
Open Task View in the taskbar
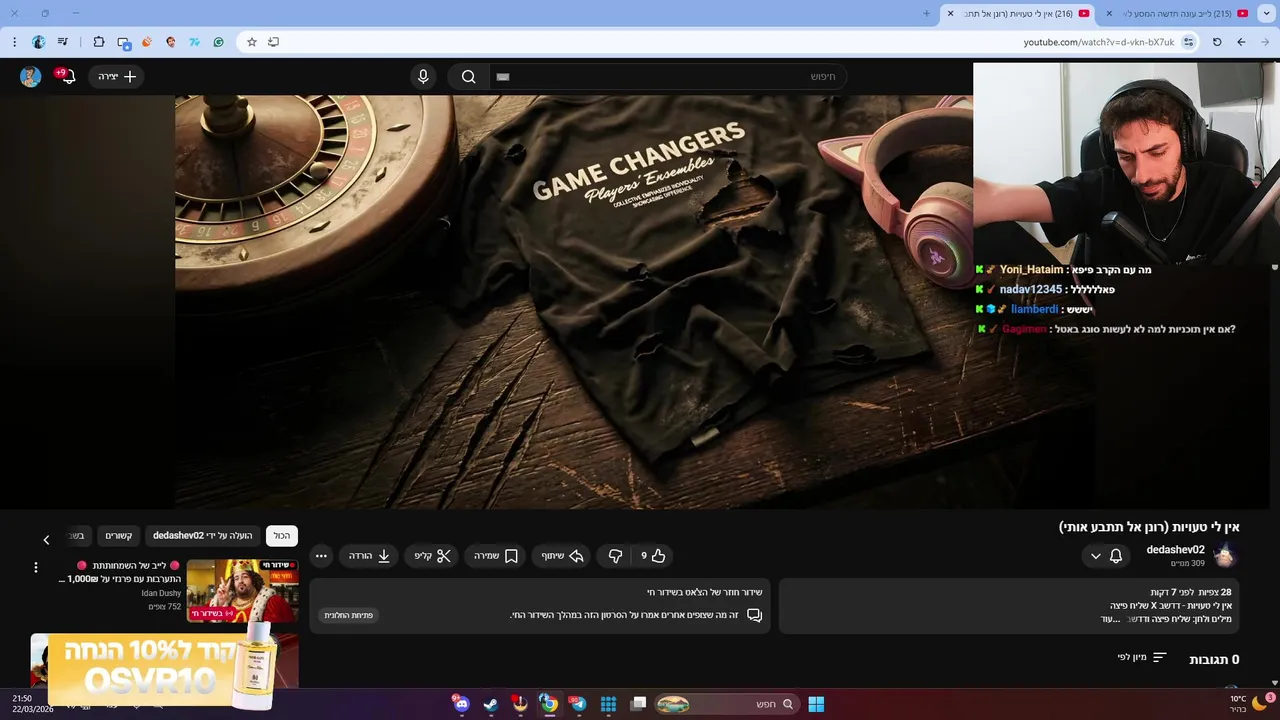pos(638,704)
